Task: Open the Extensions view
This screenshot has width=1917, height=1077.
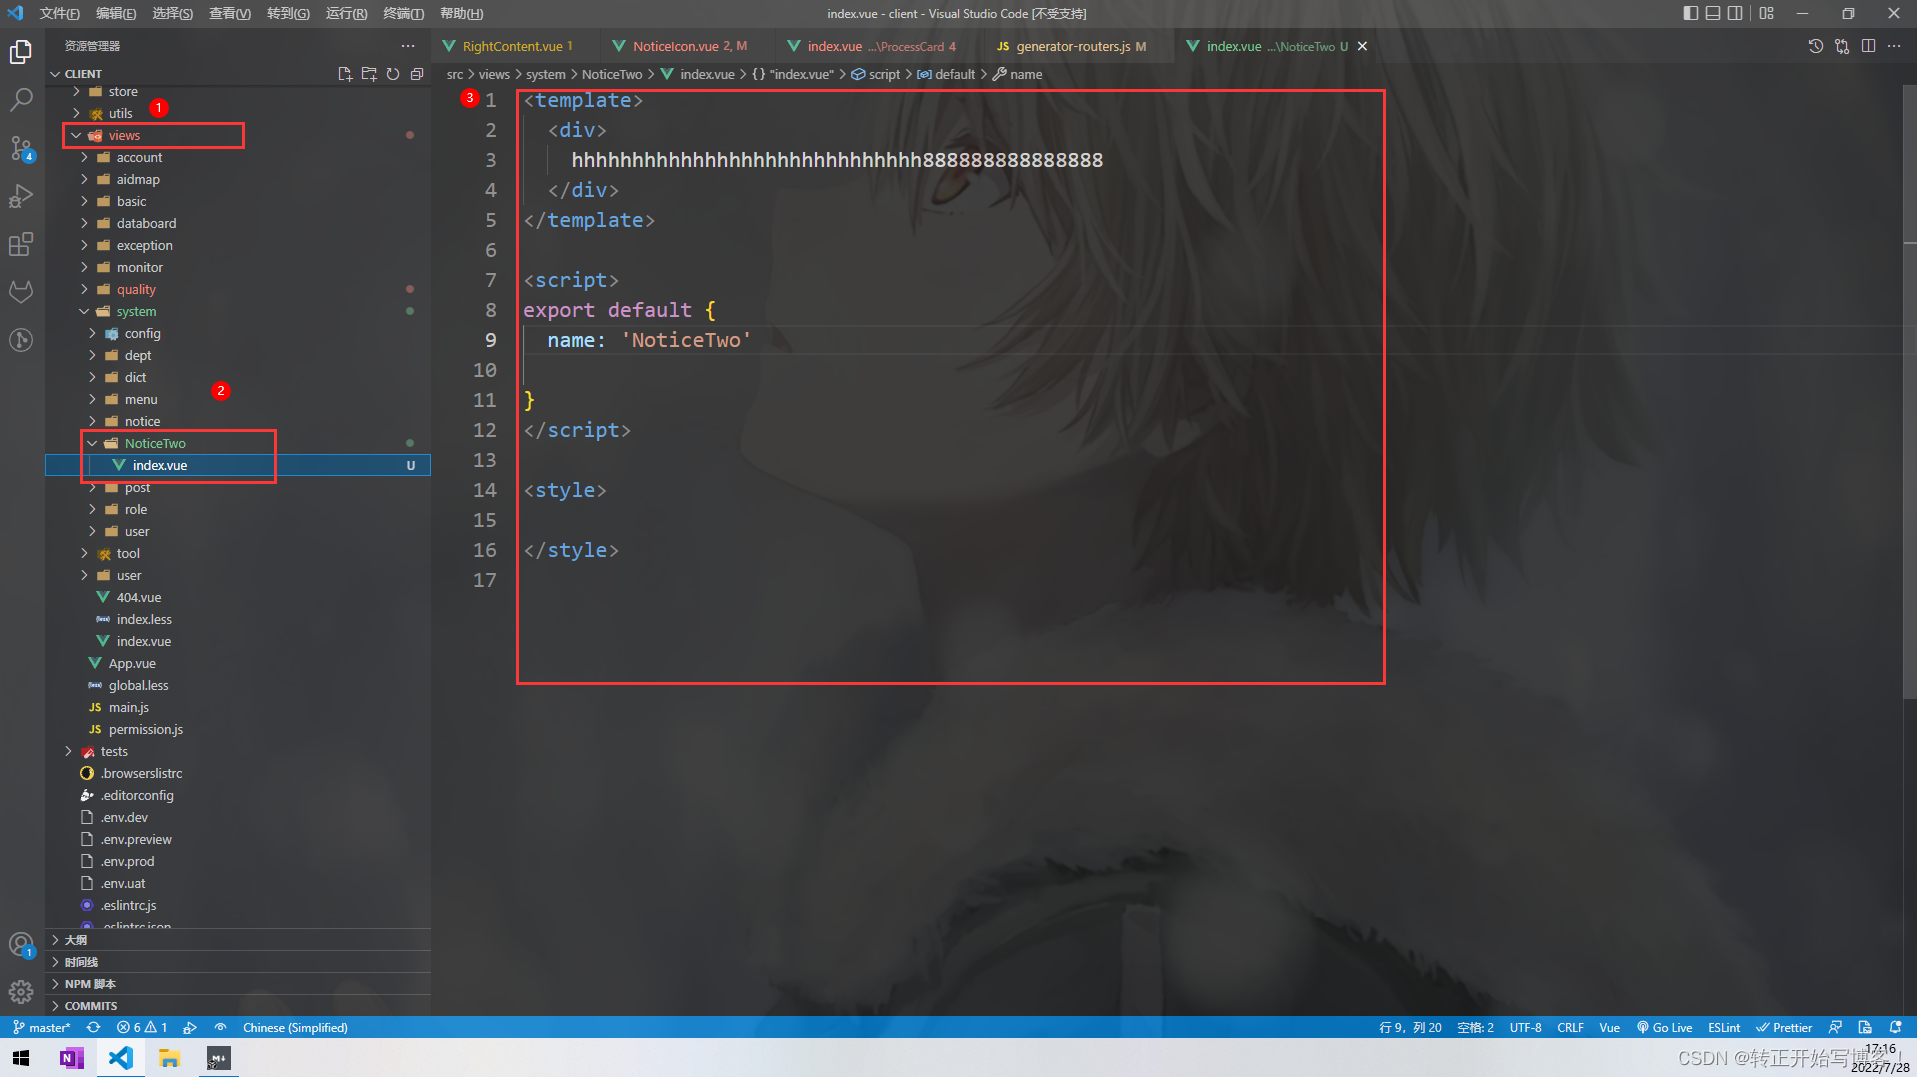Action: pos(21,244)
